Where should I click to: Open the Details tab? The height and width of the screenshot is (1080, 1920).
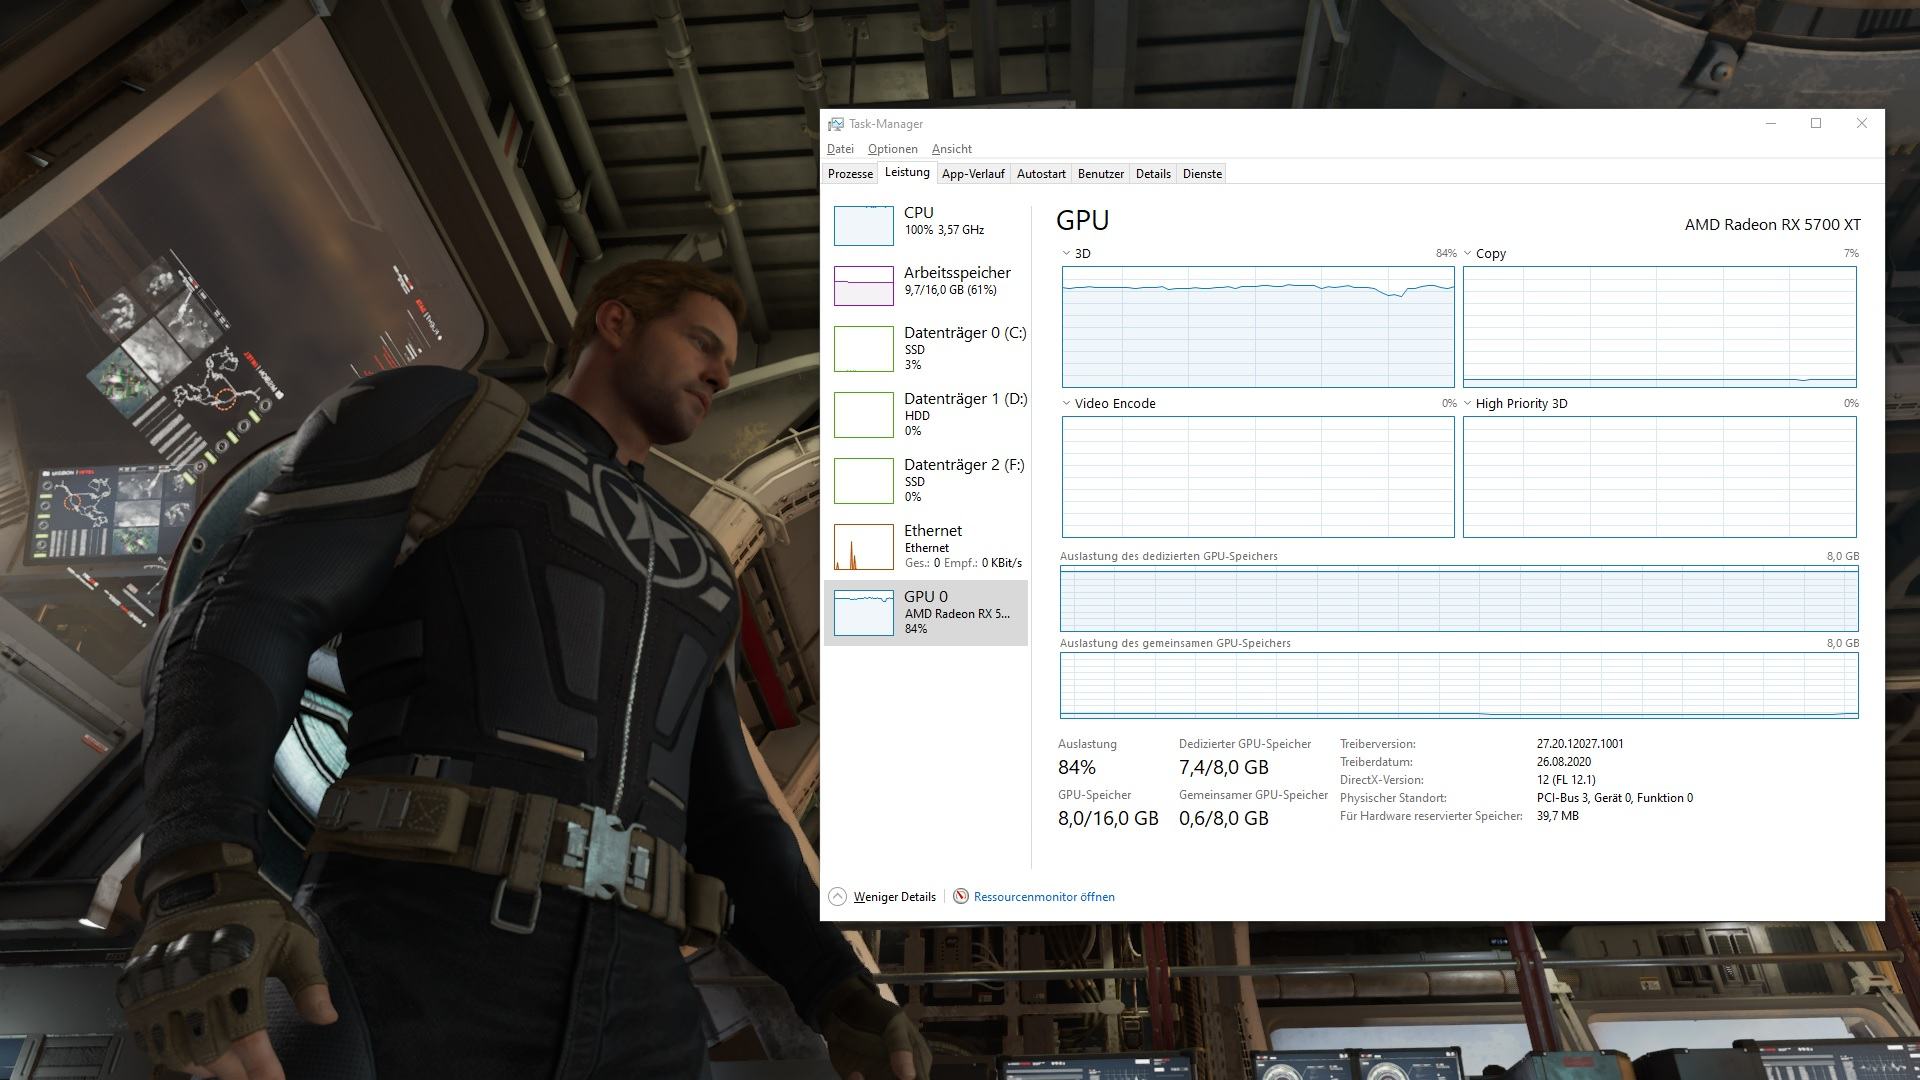pos(1153,174)
